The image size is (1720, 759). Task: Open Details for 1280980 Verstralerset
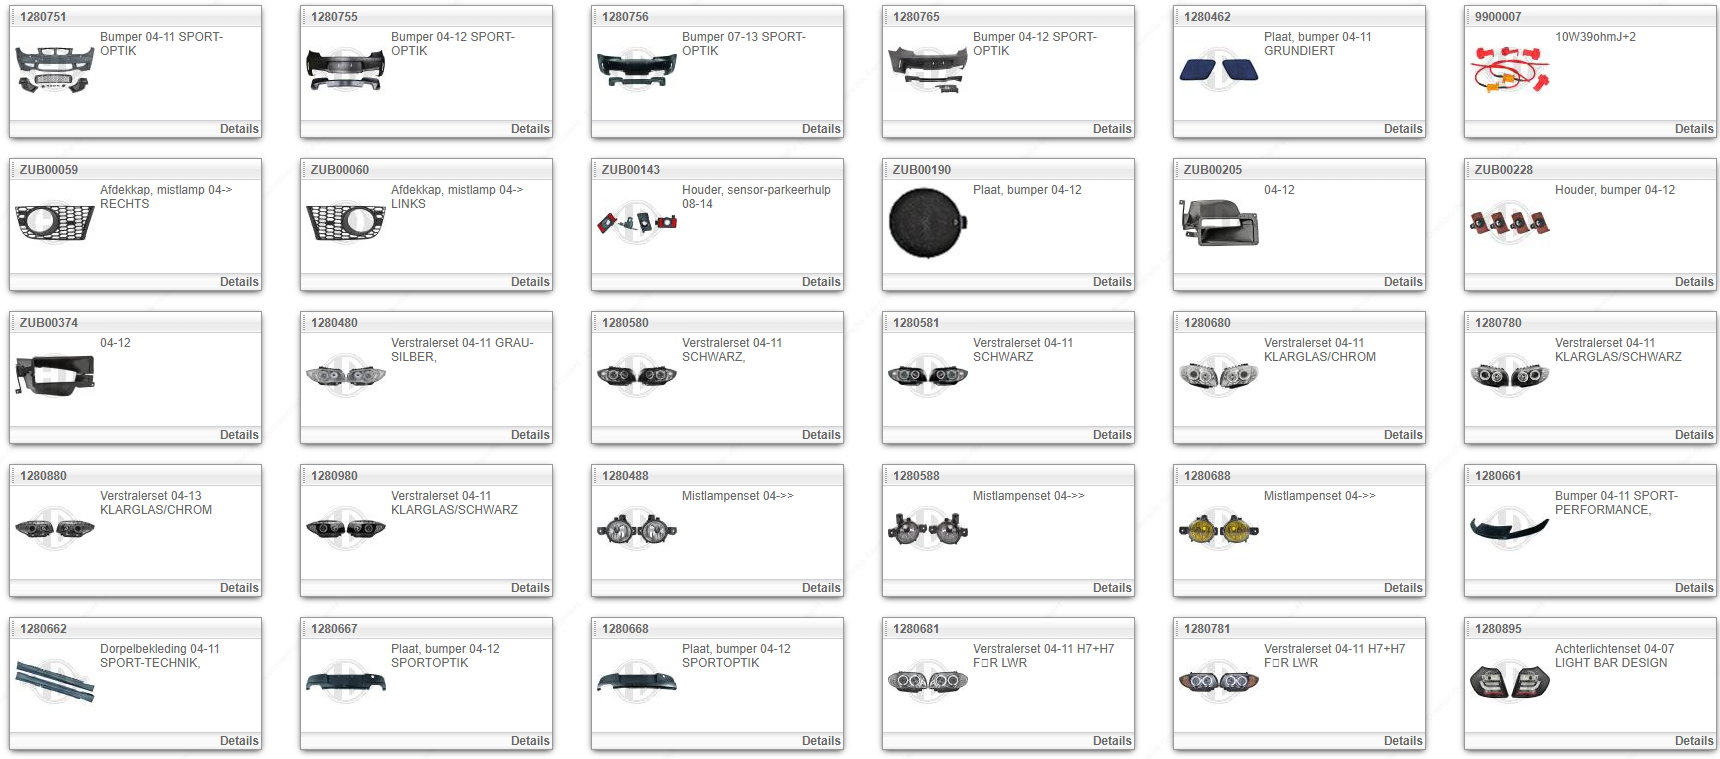(530, 588)
